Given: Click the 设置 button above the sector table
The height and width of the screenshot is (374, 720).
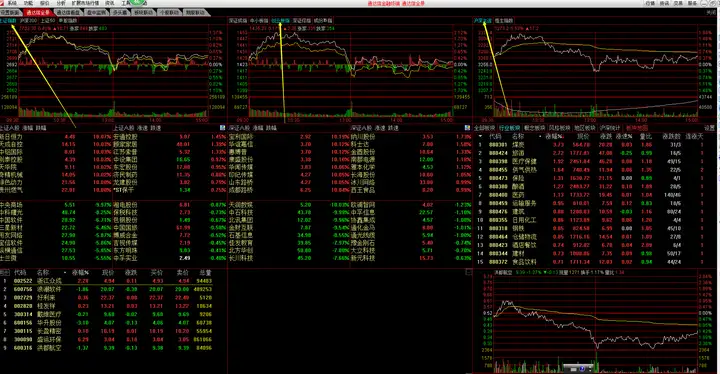Looking at the screenshot, I should [709, 128].
